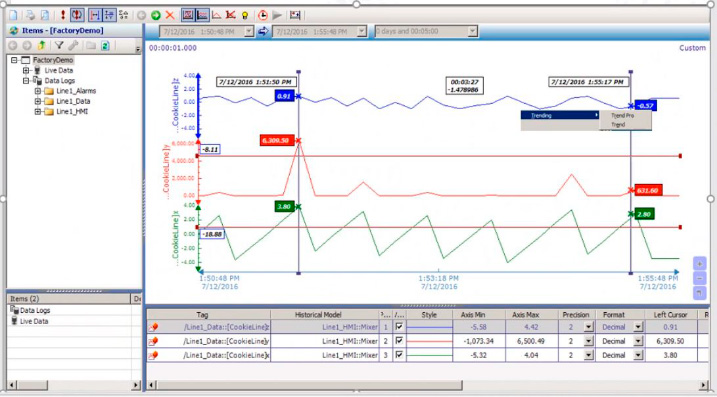The image size is (717, 397).
Task: Click the gray play button in toolbar
Action: [277, 15]
